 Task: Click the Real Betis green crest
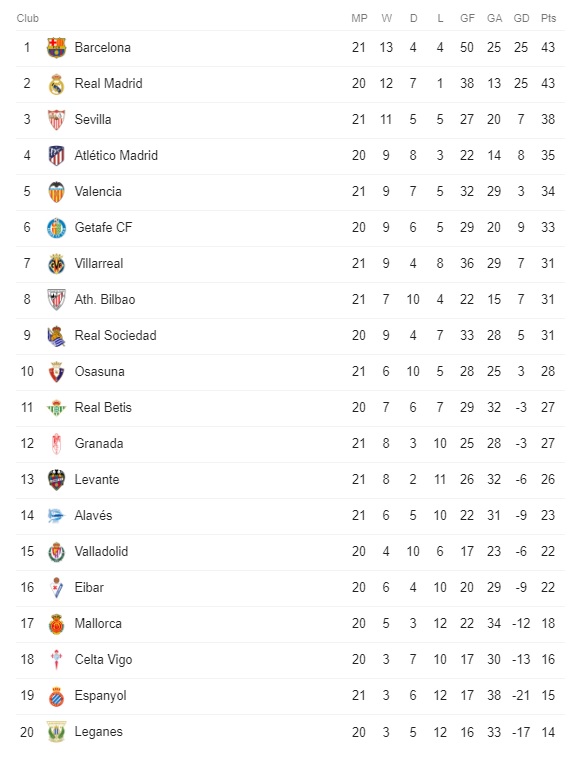pyautogui.click(x=56, y=408)
